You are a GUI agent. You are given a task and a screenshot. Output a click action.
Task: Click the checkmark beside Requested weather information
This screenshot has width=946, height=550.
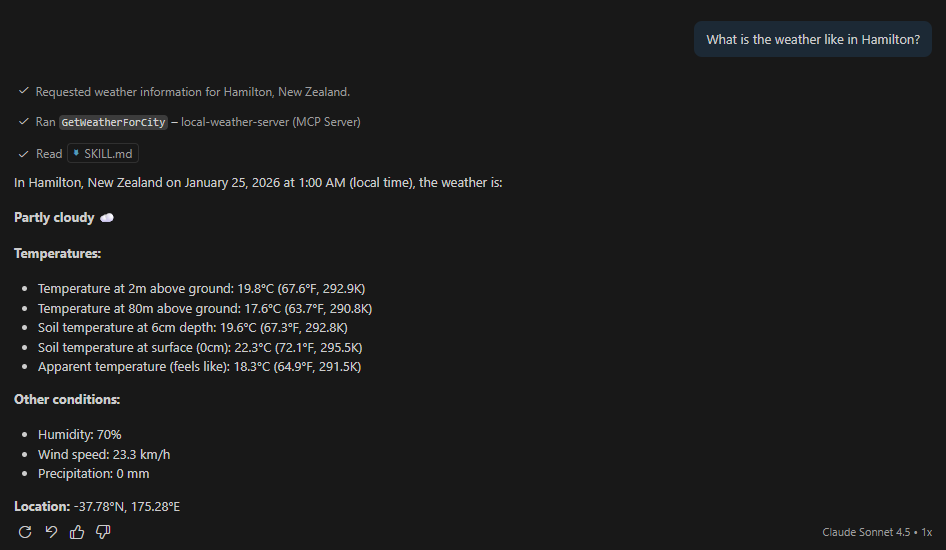(23, 91)
